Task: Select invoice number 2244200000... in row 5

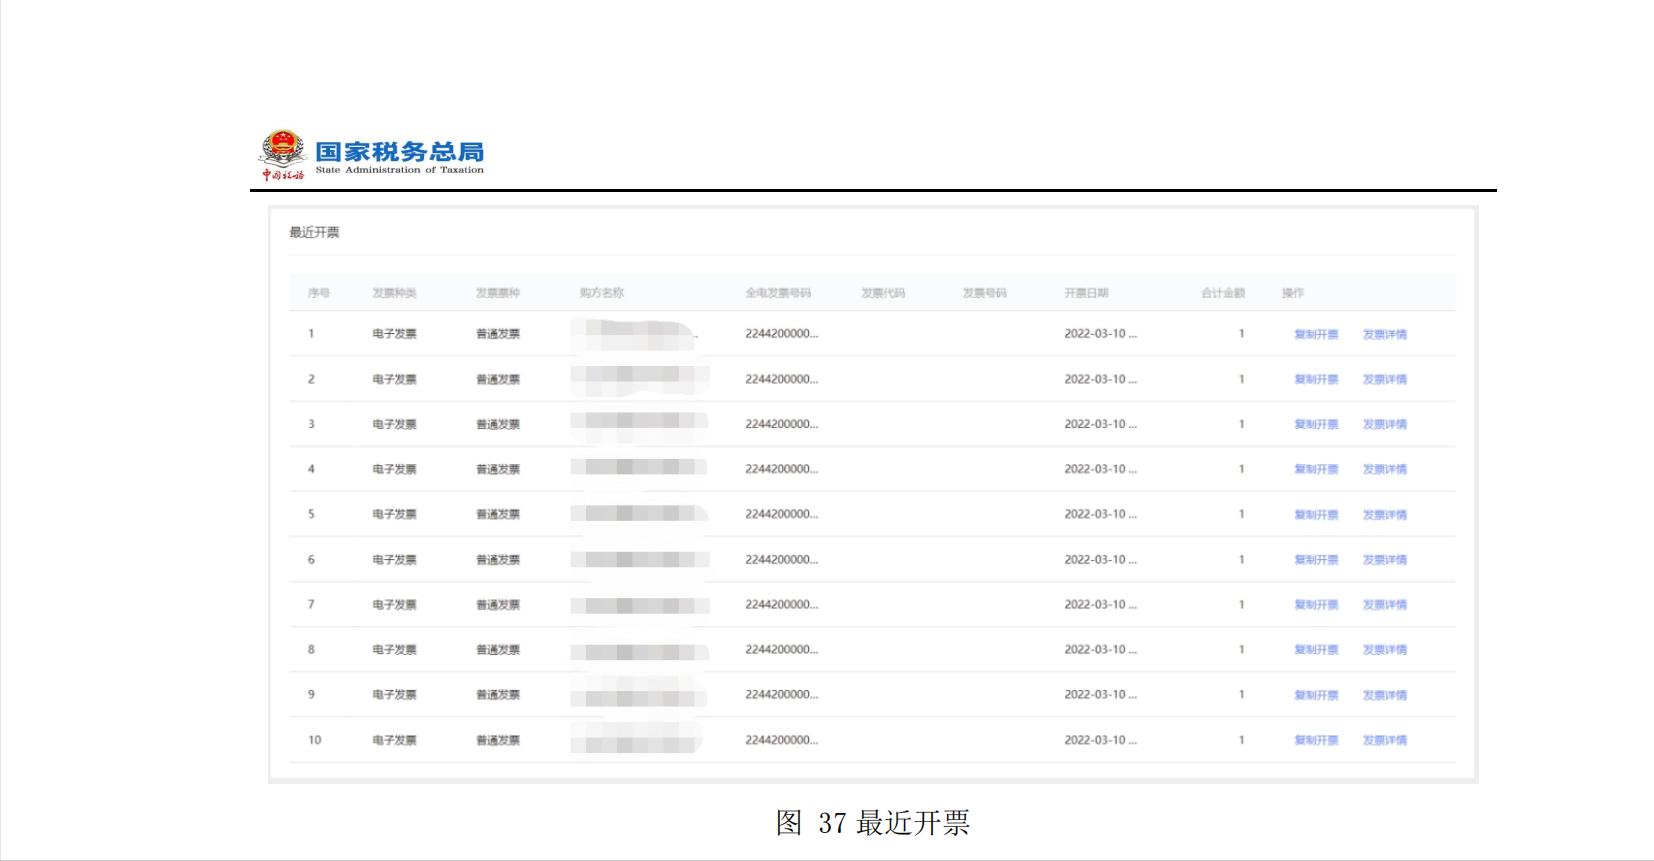Action: pyautogui.click(x=781, y=514)
